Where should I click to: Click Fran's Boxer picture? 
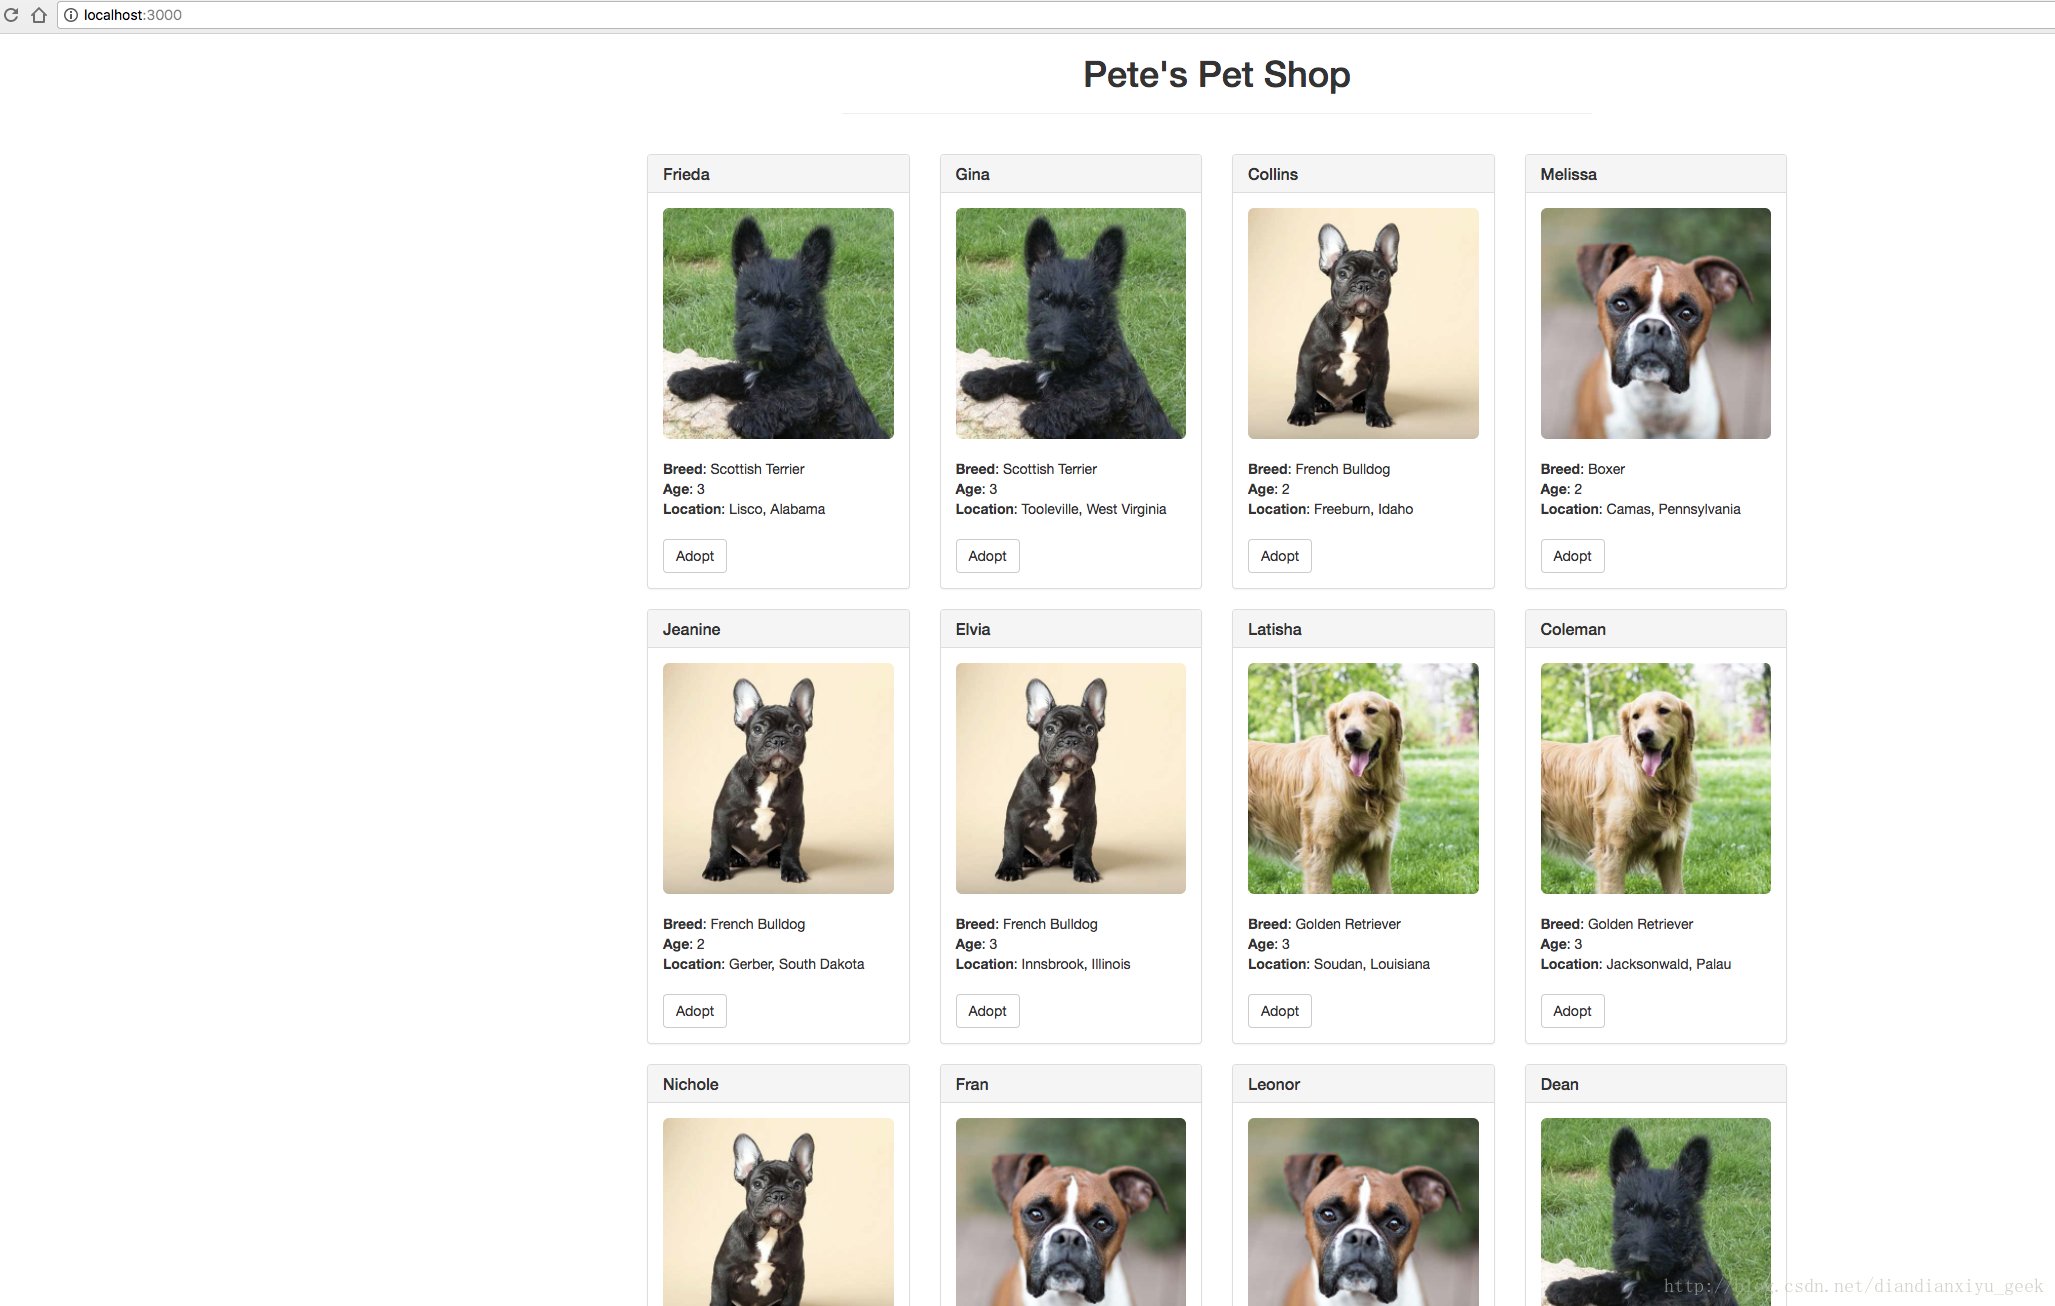point(1070,1210)
